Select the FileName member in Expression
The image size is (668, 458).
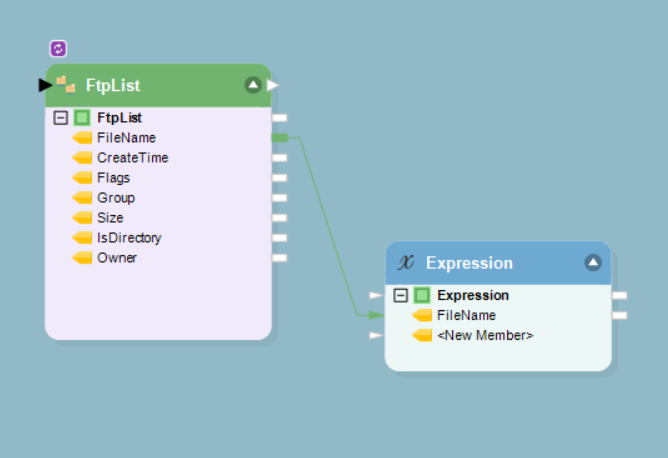tap(466, 315)
